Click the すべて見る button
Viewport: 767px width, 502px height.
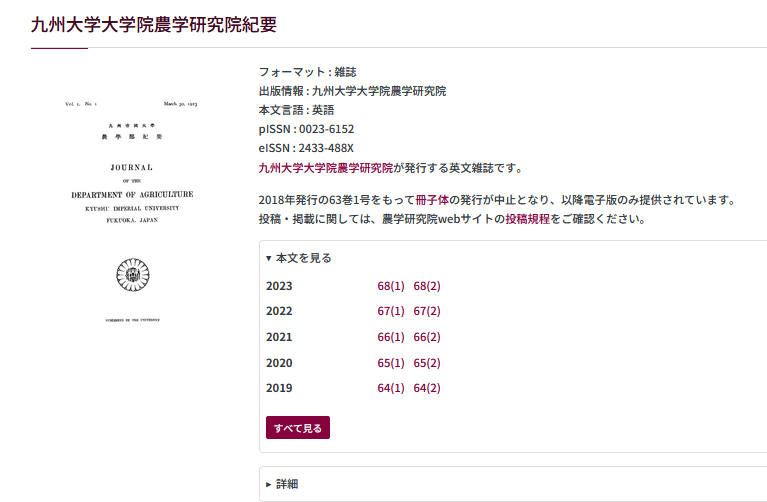point(298,428)
